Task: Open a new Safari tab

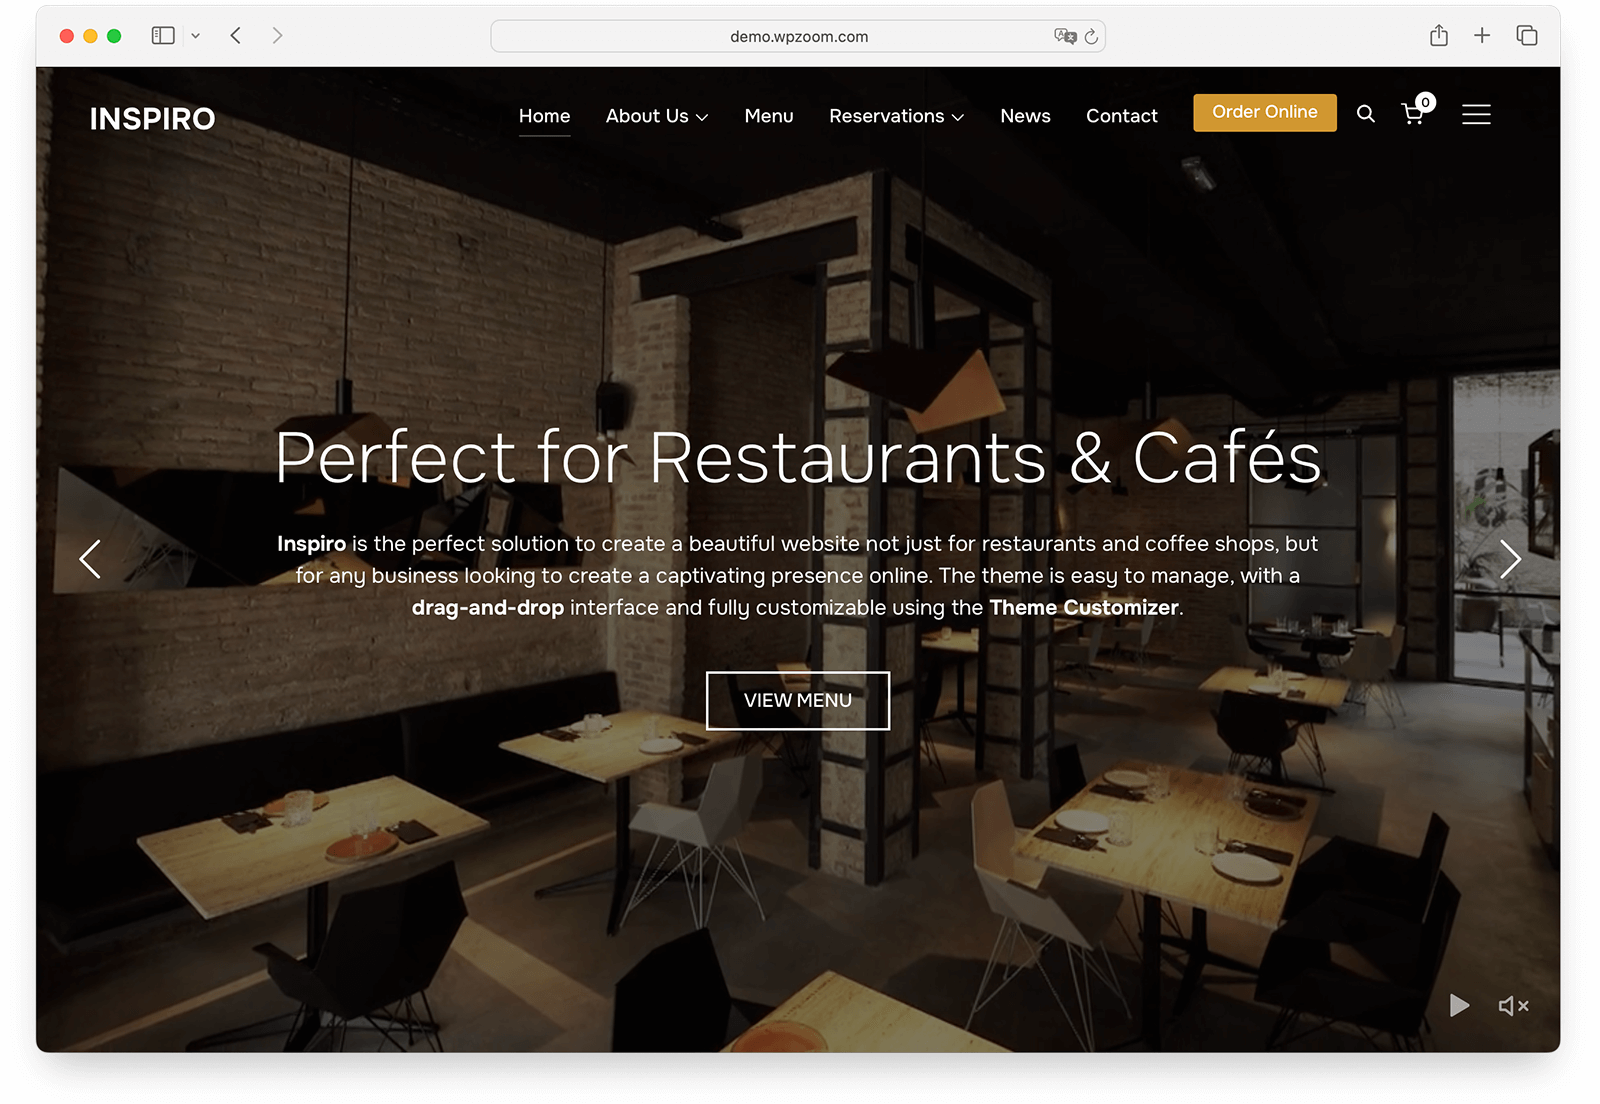Action: point(1482,36)
